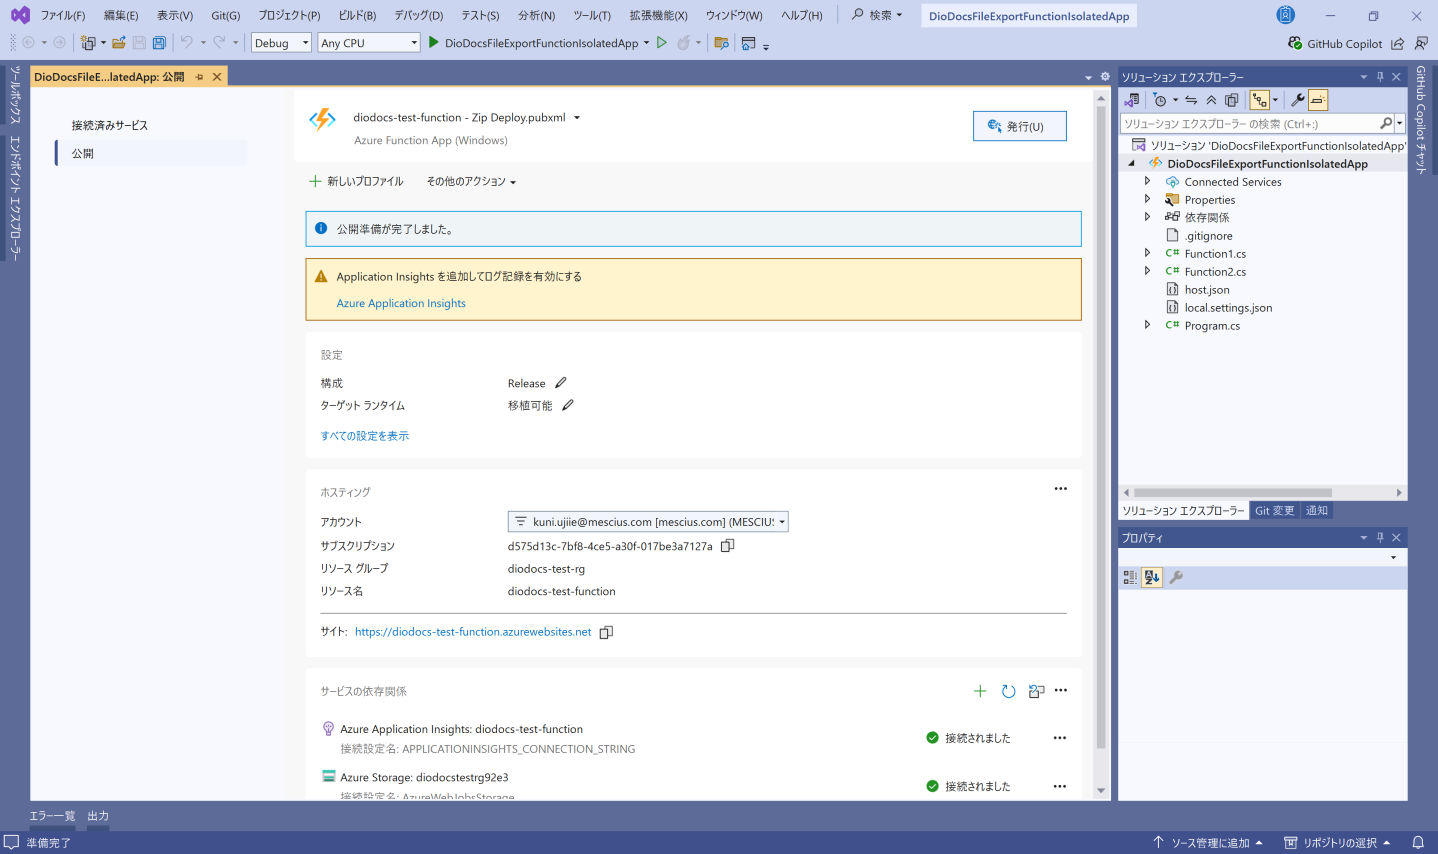
Task: Switch to the Git 変更 tab
Action: (1275, 511)
